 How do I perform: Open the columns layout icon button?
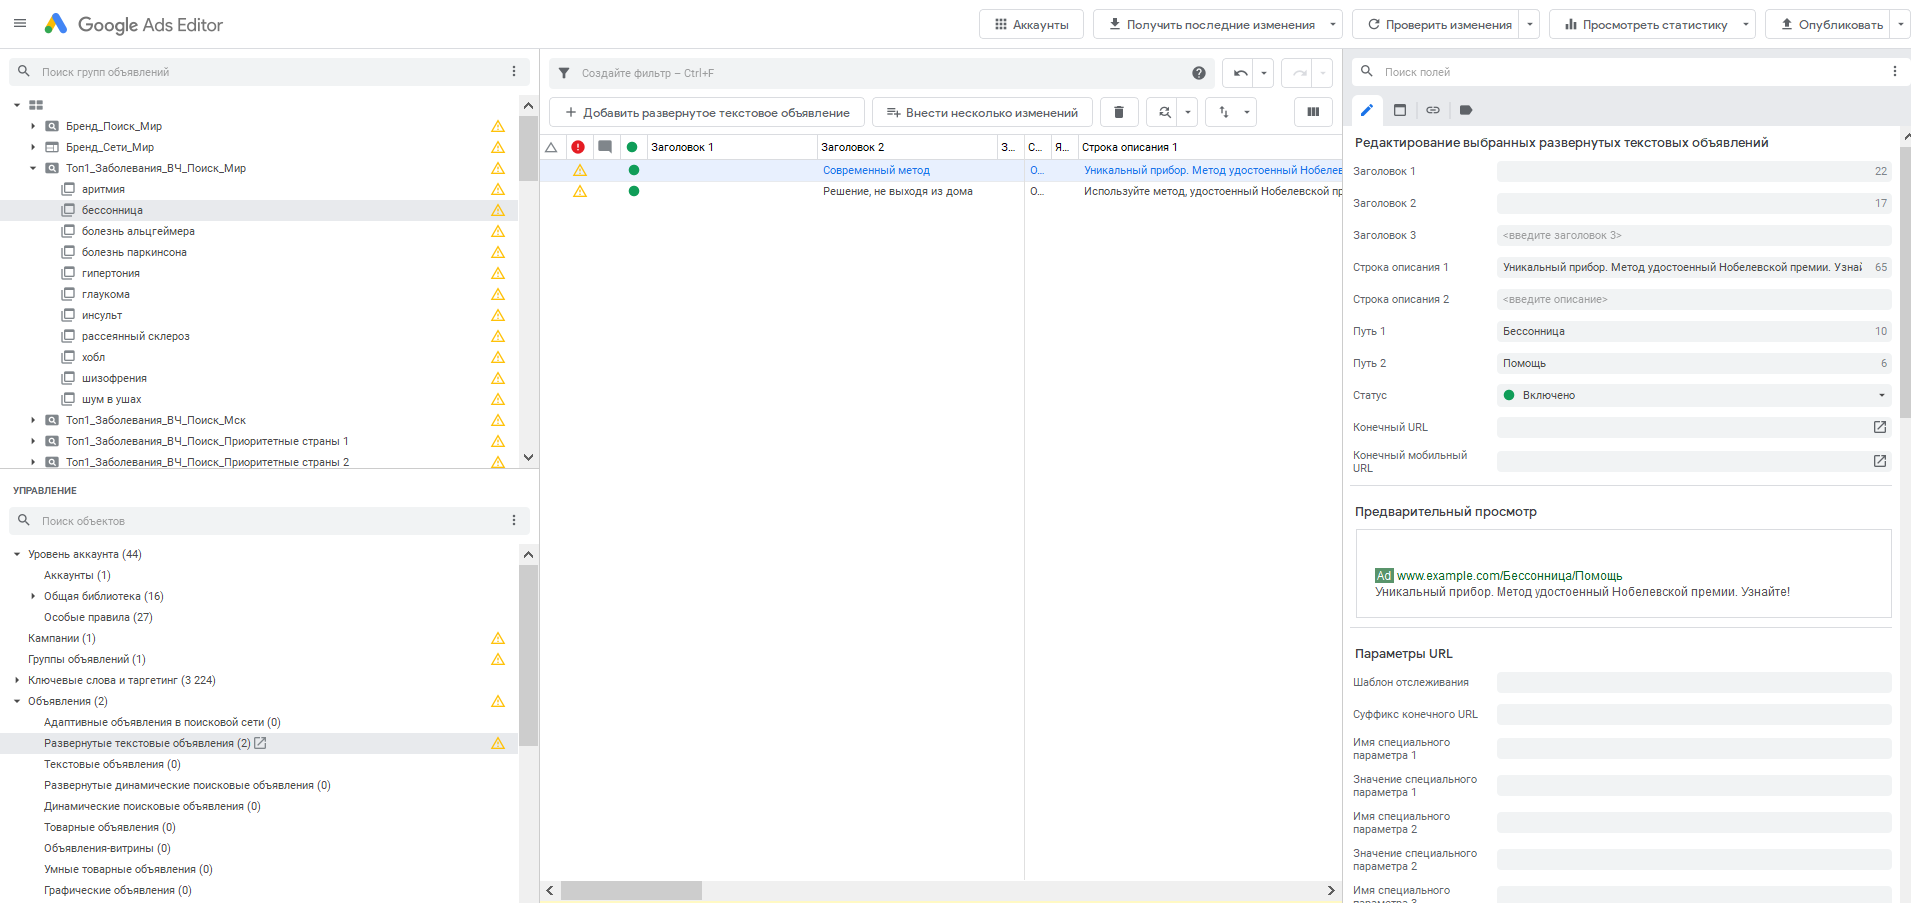(1313, 113)
